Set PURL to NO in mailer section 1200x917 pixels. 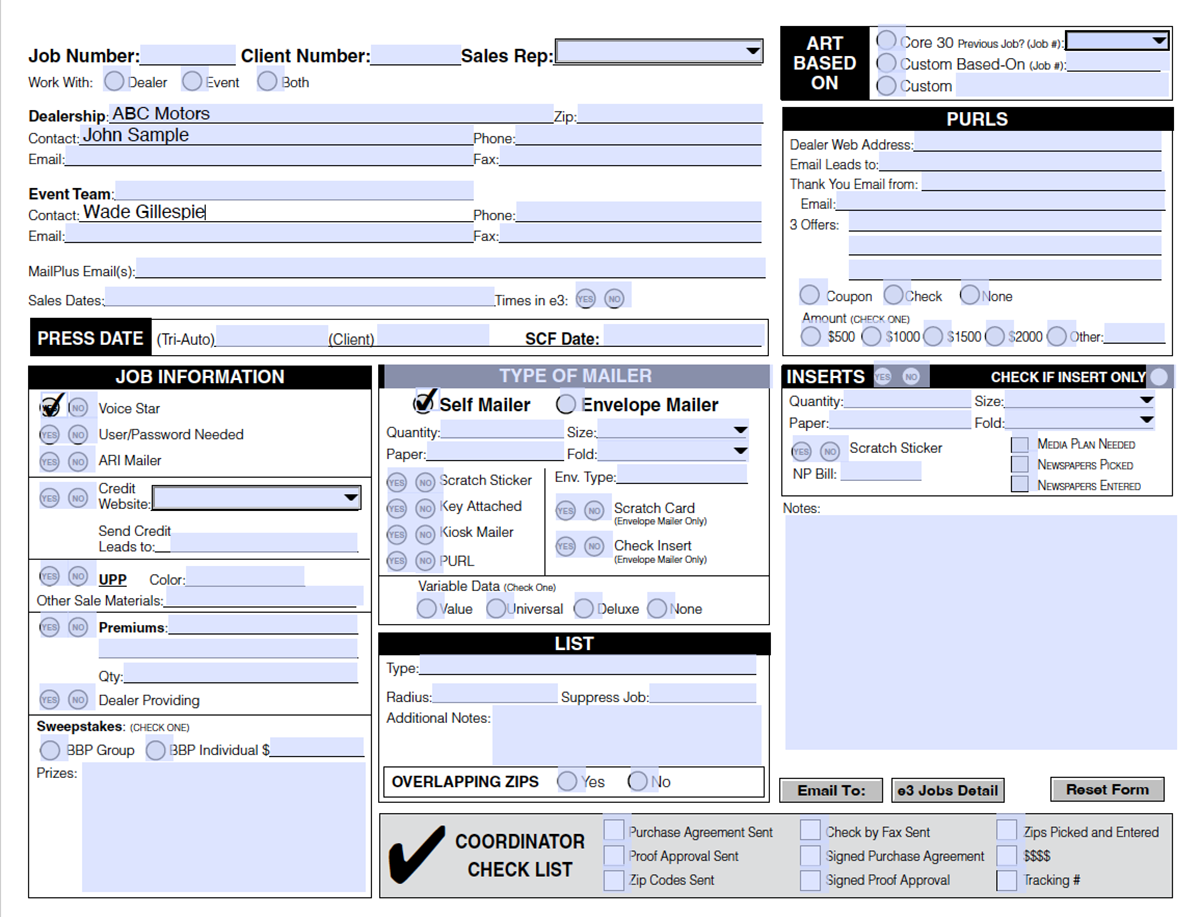pos(426,561)
